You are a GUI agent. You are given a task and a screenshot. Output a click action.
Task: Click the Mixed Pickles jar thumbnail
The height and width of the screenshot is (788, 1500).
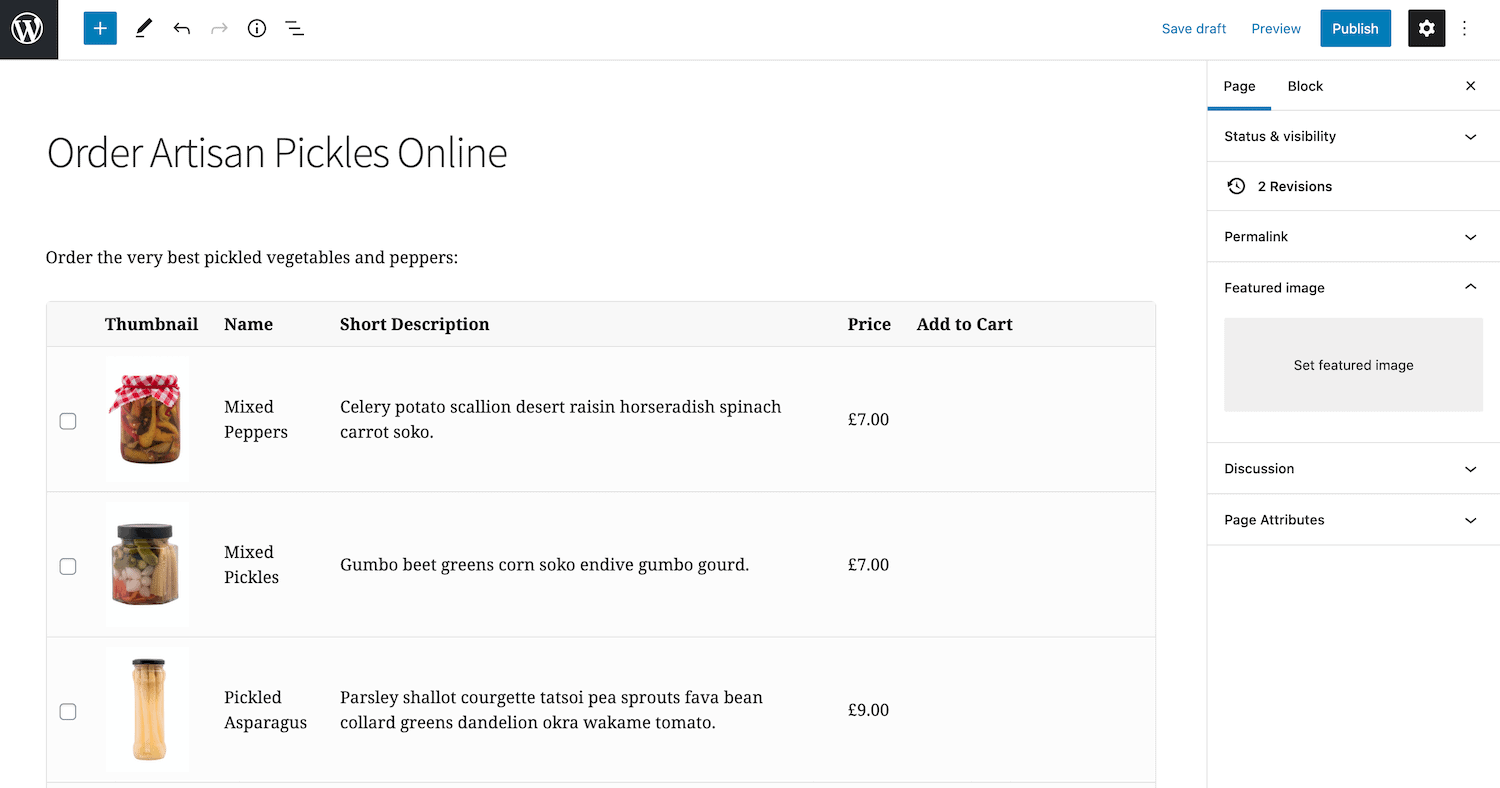pyautogui.click(x=147, y=564)
